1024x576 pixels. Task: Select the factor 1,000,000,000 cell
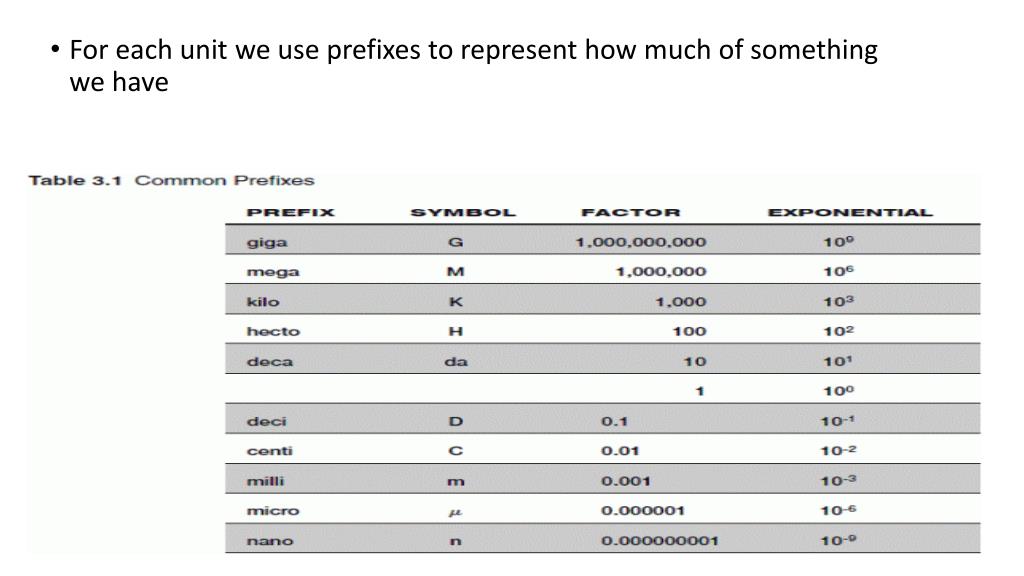(x=641, y=242)
